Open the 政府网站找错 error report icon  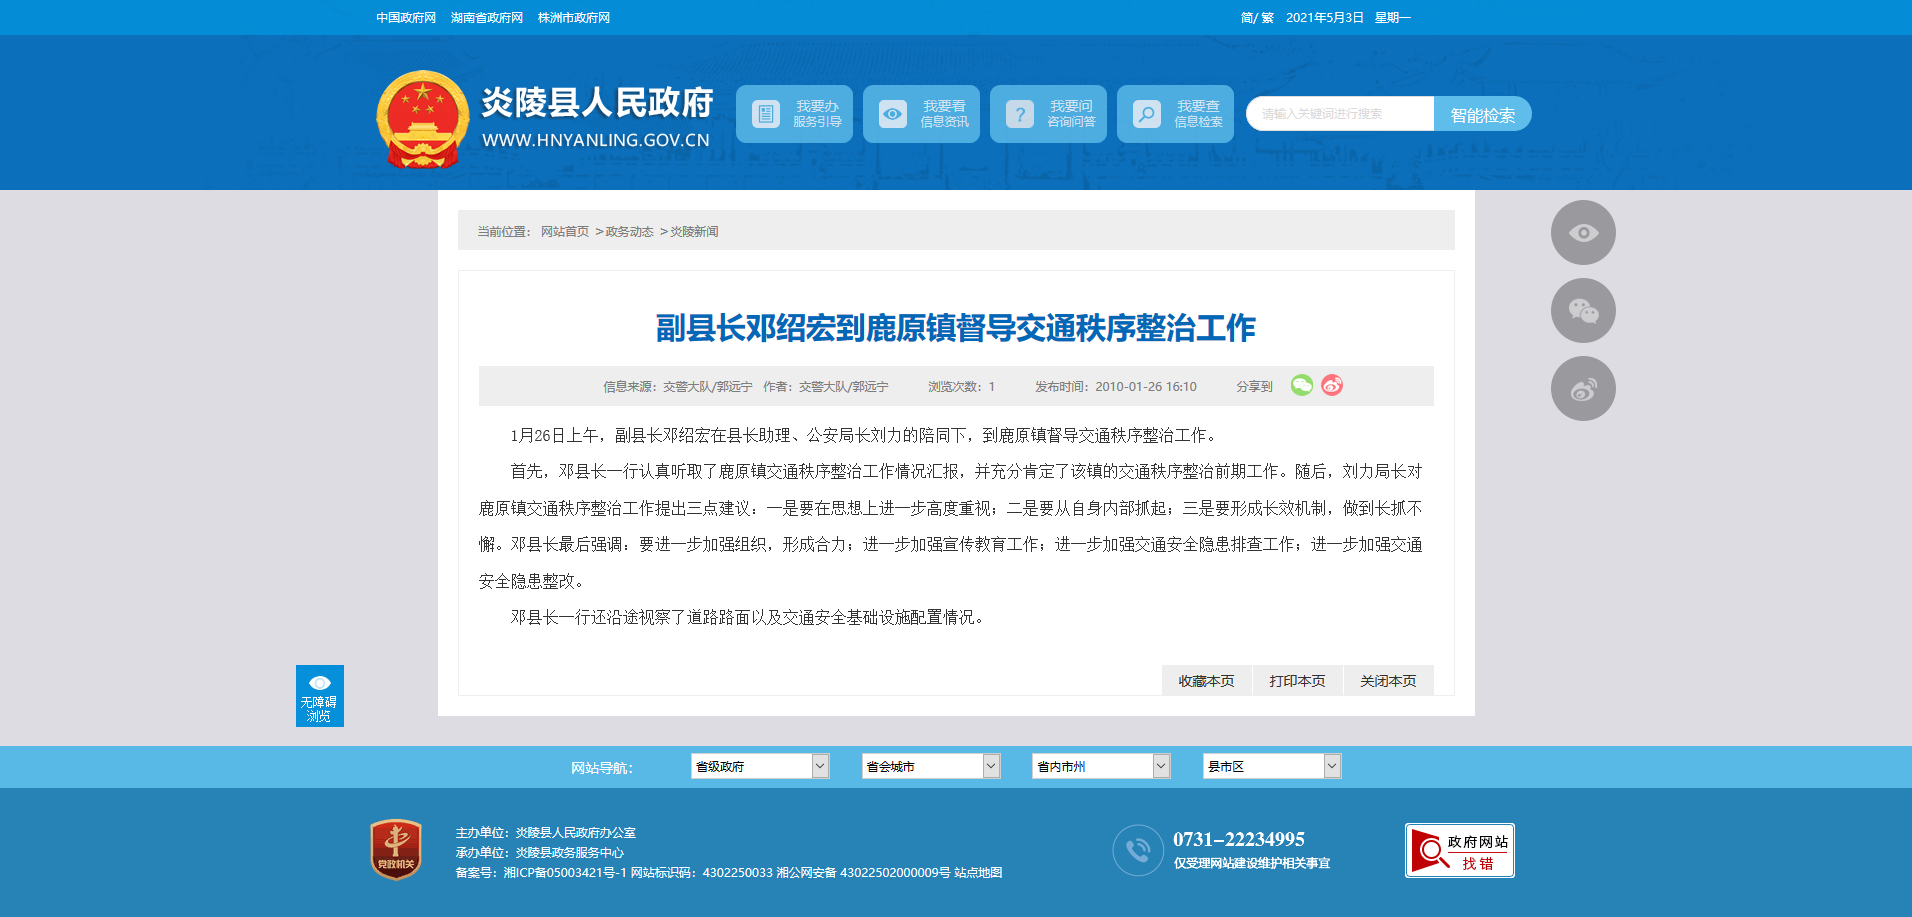pos(1459,851)
